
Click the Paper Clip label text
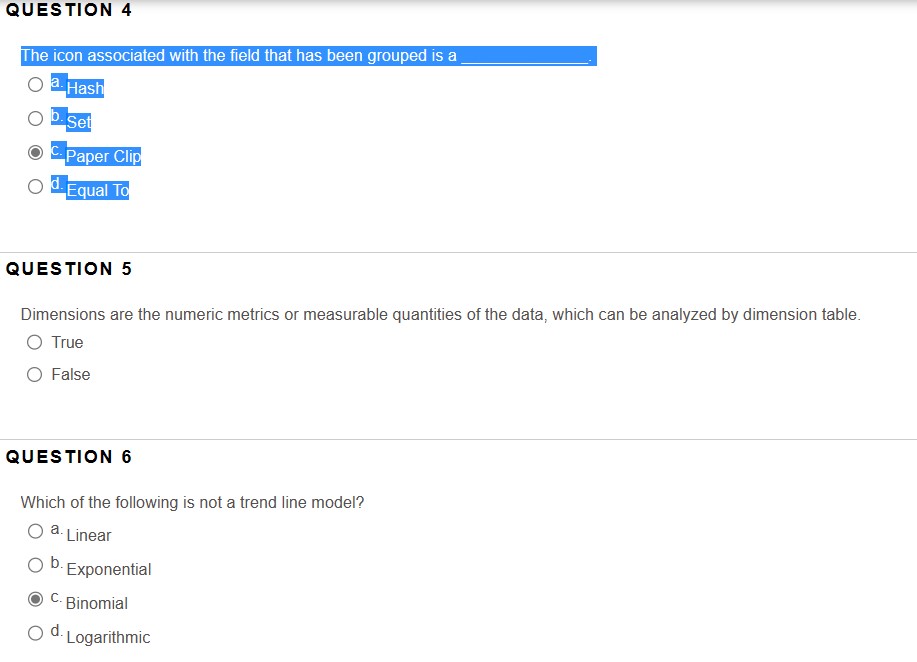[104, 156]
